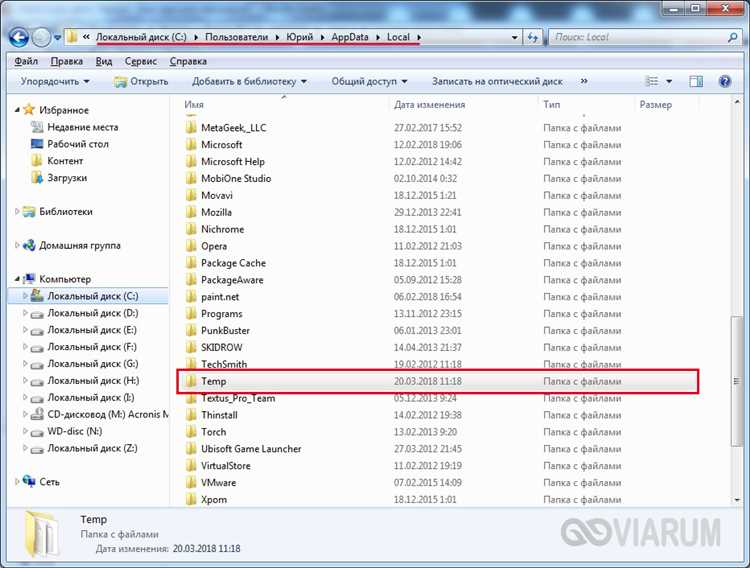The width and height of the screenshot is (750, 568).
Task: Refresh the folder via address bar icon
Action: point(534,37)
